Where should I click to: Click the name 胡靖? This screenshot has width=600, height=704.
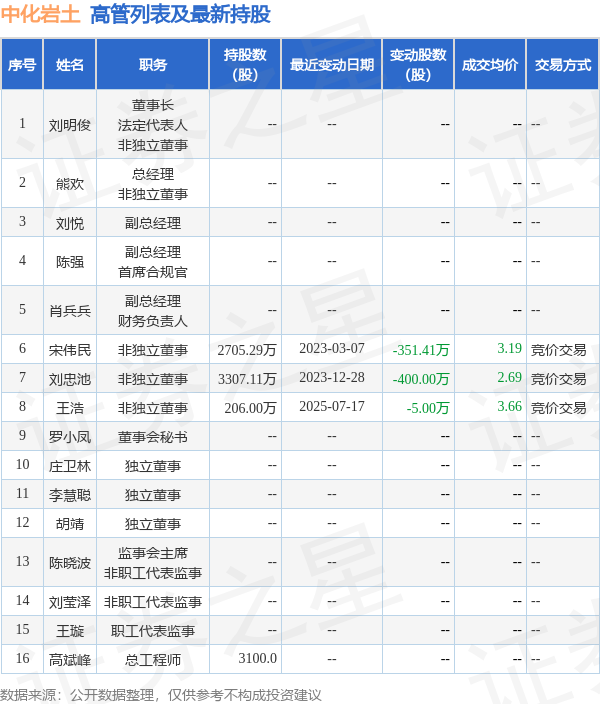coord(70,524)
